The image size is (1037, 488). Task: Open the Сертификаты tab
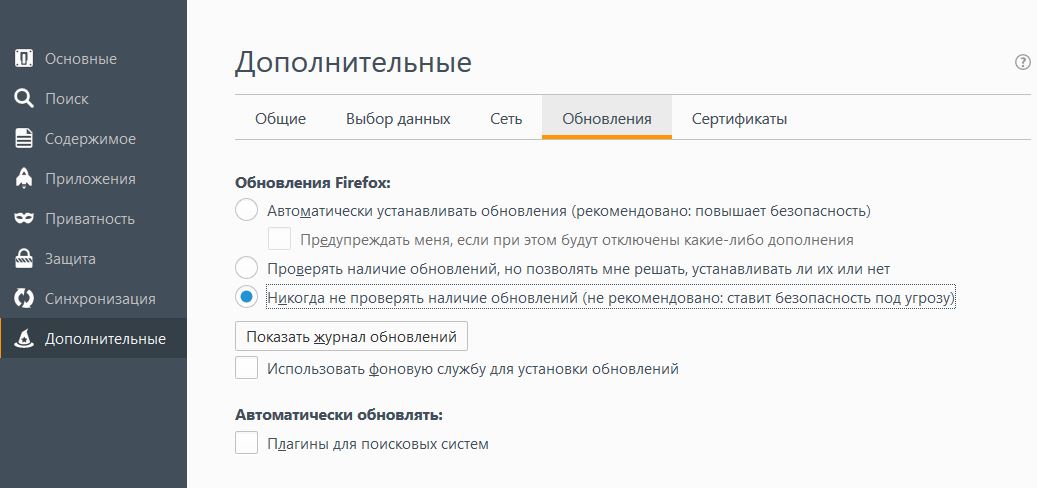tap(739, 118)
